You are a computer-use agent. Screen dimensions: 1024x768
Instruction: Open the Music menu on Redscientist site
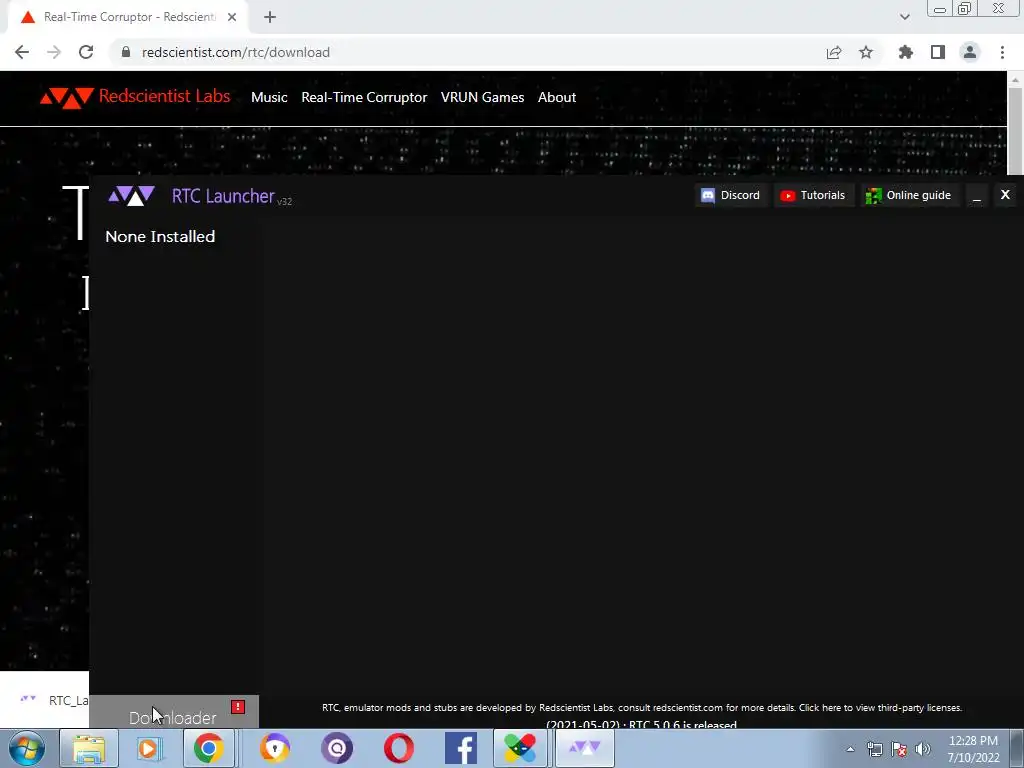click(x=269, y=97)
